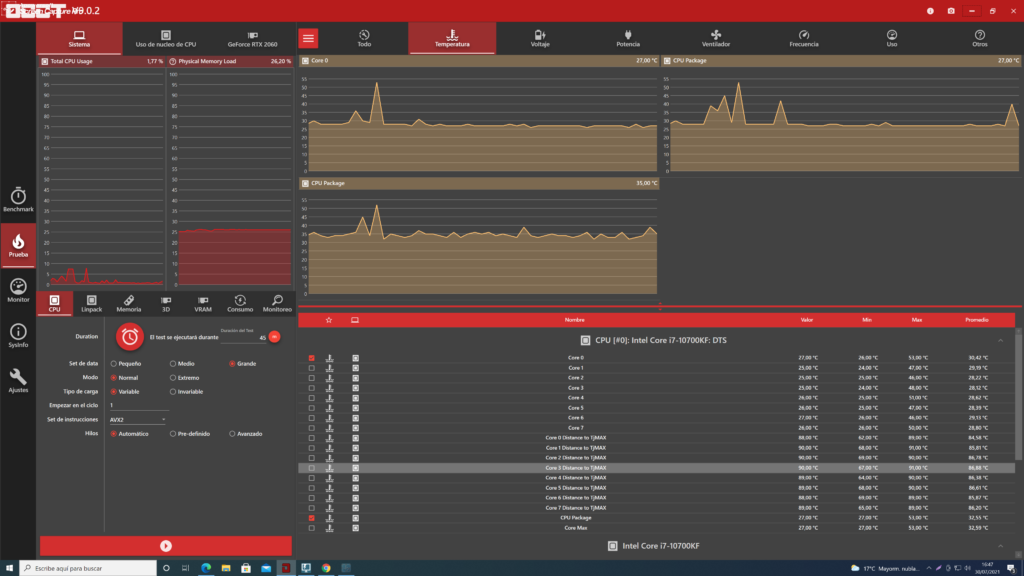Viewport: 1024px width, 576px height.
Task: Select the Avanzado threads option
Action: pos(232,434)
